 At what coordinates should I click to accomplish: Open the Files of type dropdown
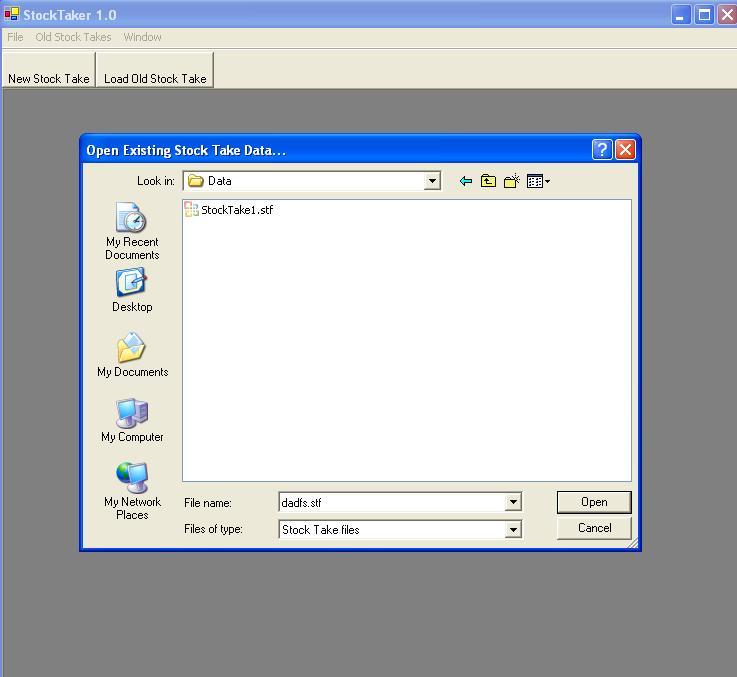[513, 530]
